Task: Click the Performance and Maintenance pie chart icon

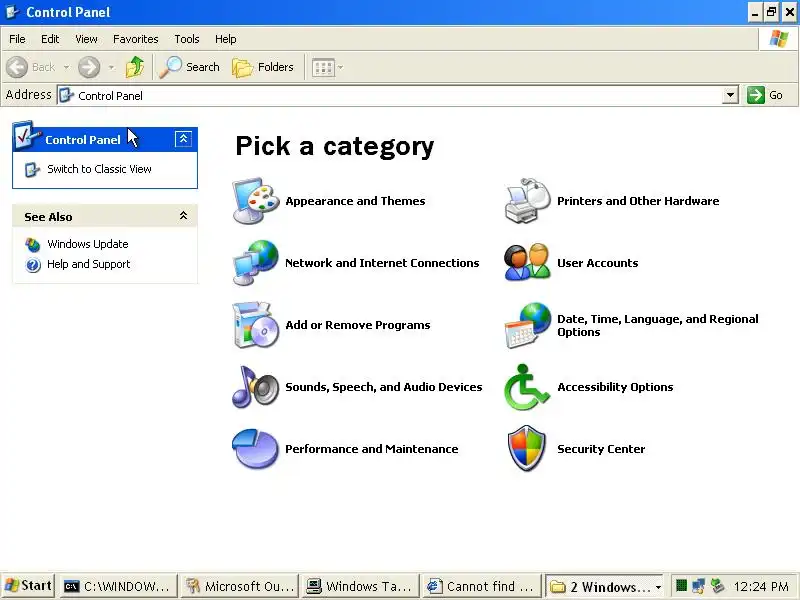Action: pyautogui.click(x=256, y=449)
